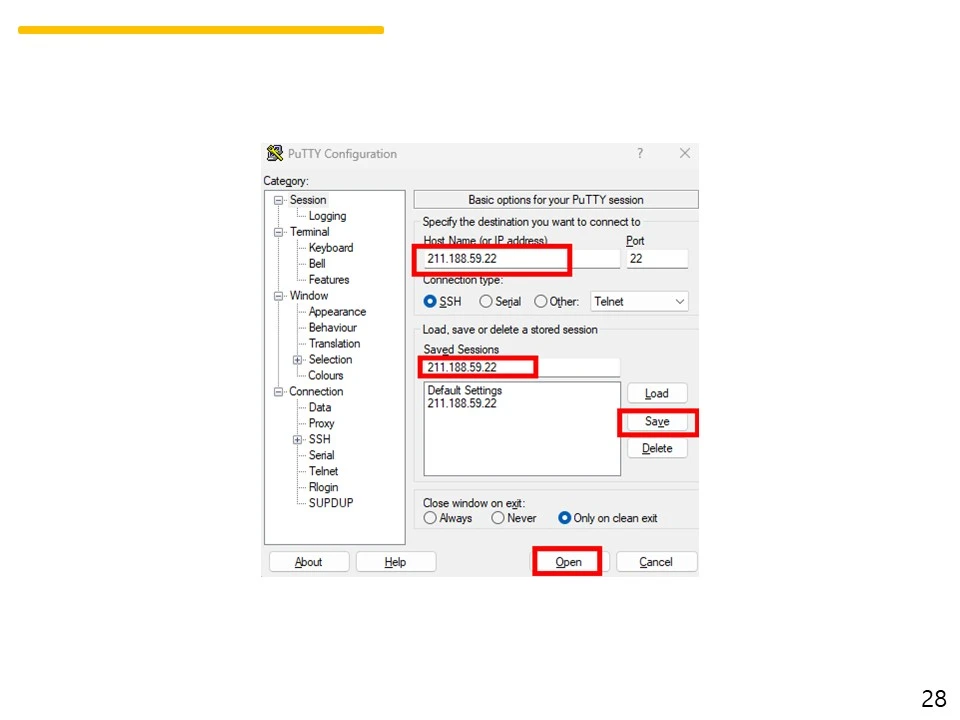Click the question mark help icon
Screen dimensions: 960x720
tap(640, 153)
